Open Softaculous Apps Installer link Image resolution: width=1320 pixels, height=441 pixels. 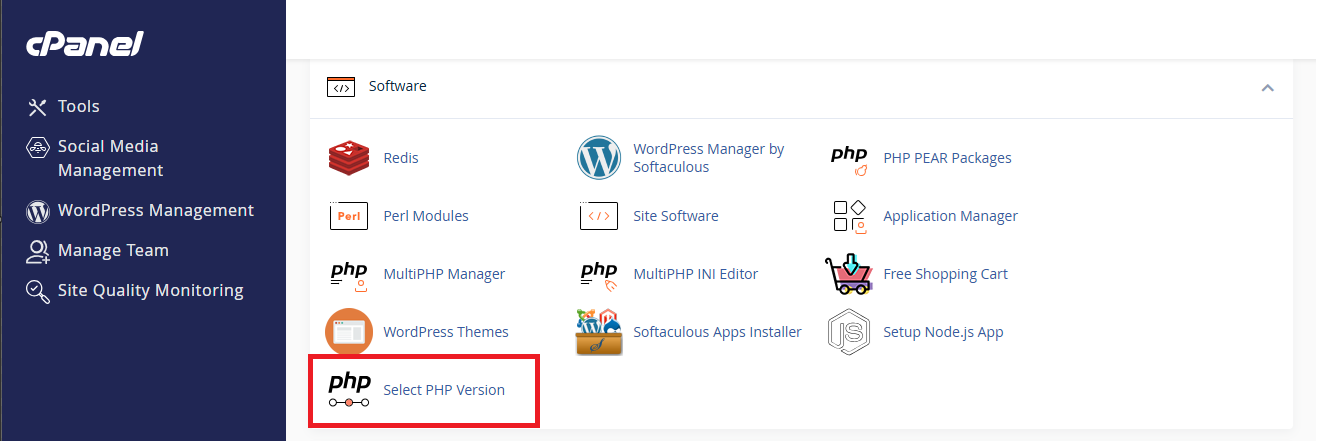tap(717, 332)
